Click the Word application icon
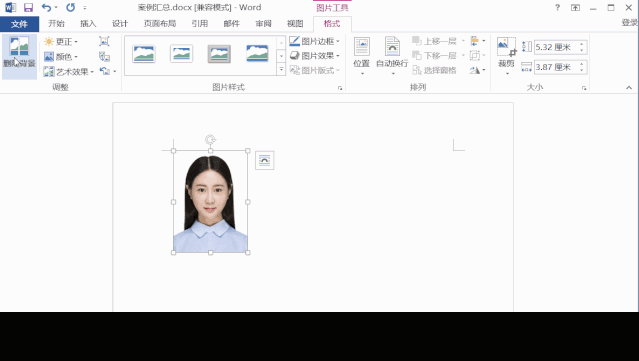The image size is (639, 361). pyautogui.click(x=10, y=7)
